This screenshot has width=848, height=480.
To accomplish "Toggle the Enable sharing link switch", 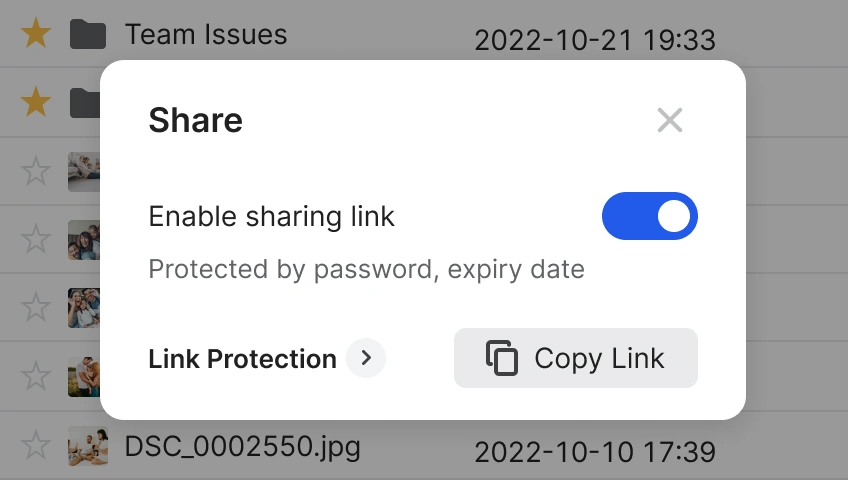I will tap(649, 216).
